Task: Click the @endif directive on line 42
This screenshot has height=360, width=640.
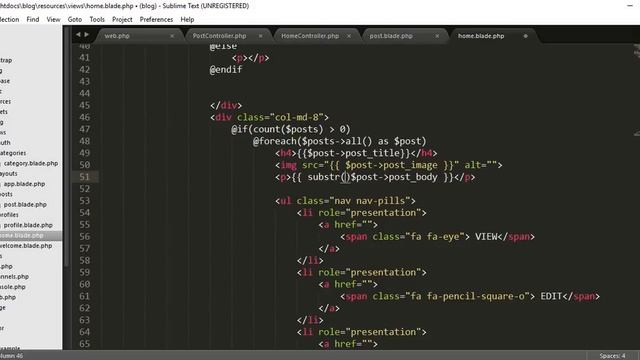Action: coord(226,69)
